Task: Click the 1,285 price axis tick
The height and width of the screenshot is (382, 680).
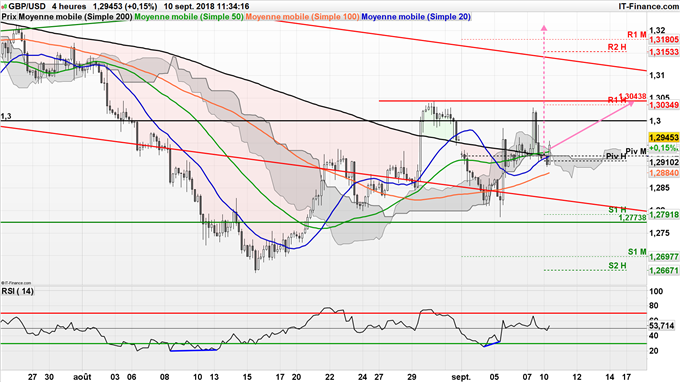Action: [x=659, y=188]
